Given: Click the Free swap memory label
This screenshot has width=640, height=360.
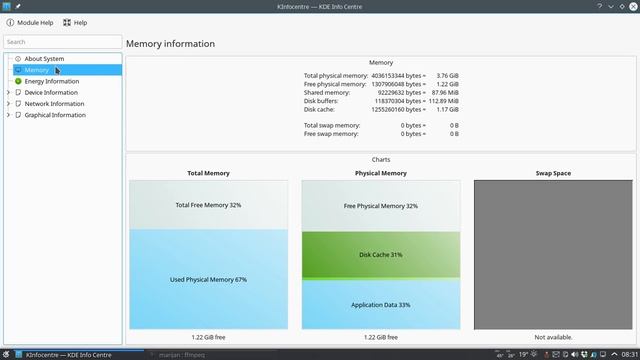Looking at the screenshot, I should [x=331, y=134].
